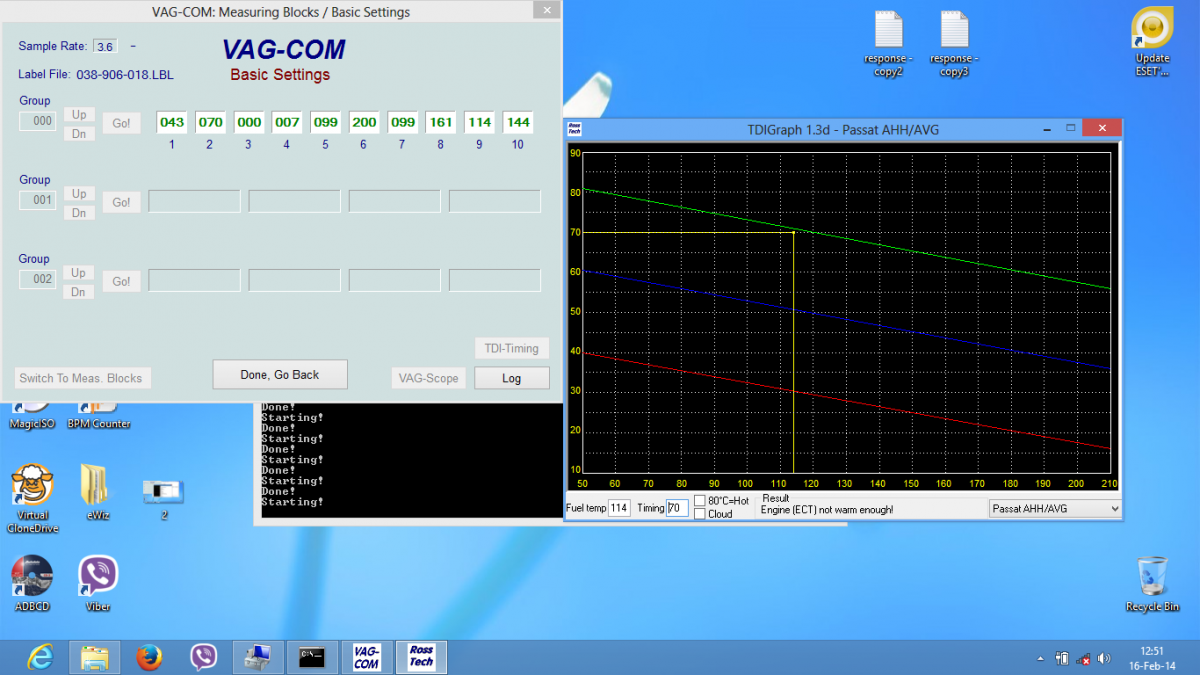Select the Recycle Bin desktop icon
Image resolution: width=1200 pixels, height=675 pixels.
pos(1152,584)
